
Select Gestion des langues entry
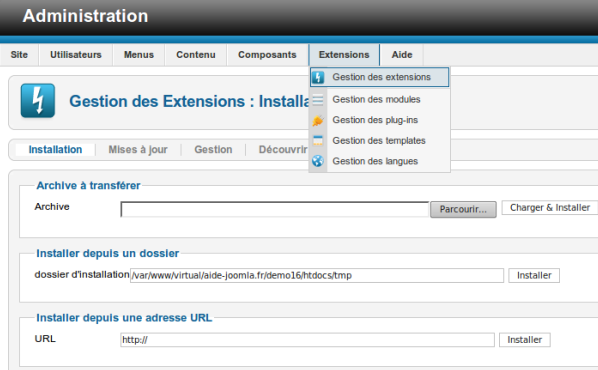point(379,161)
